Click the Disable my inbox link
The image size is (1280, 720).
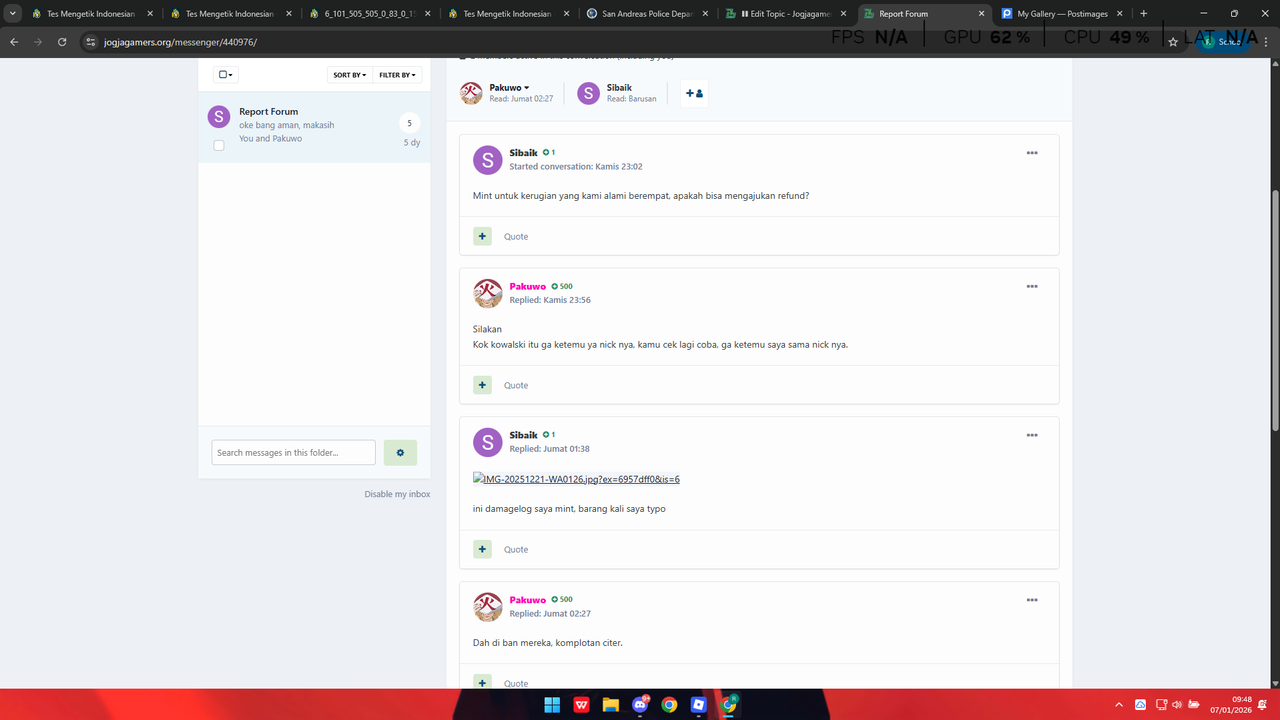(397, 494)
